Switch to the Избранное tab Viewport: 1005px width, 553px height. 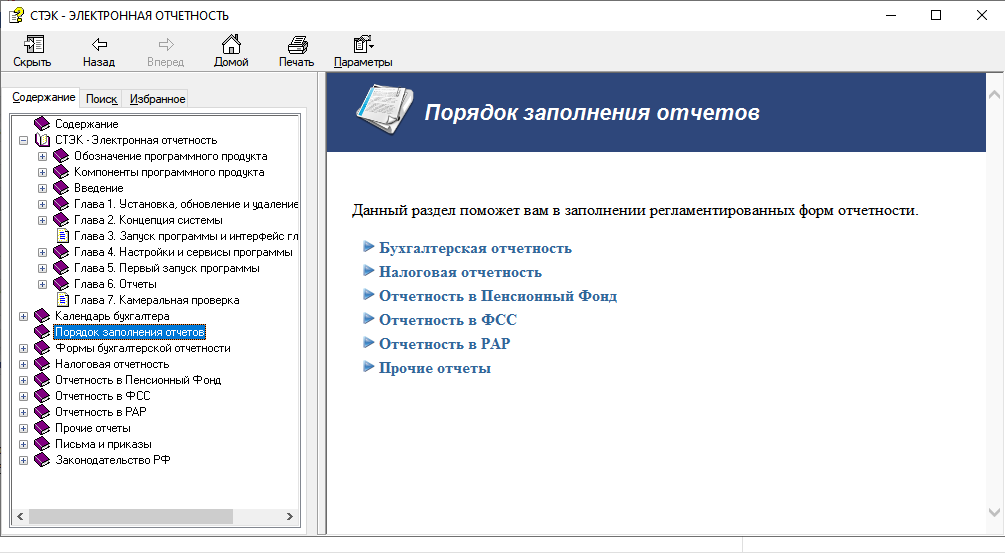[x=157, y=99]
